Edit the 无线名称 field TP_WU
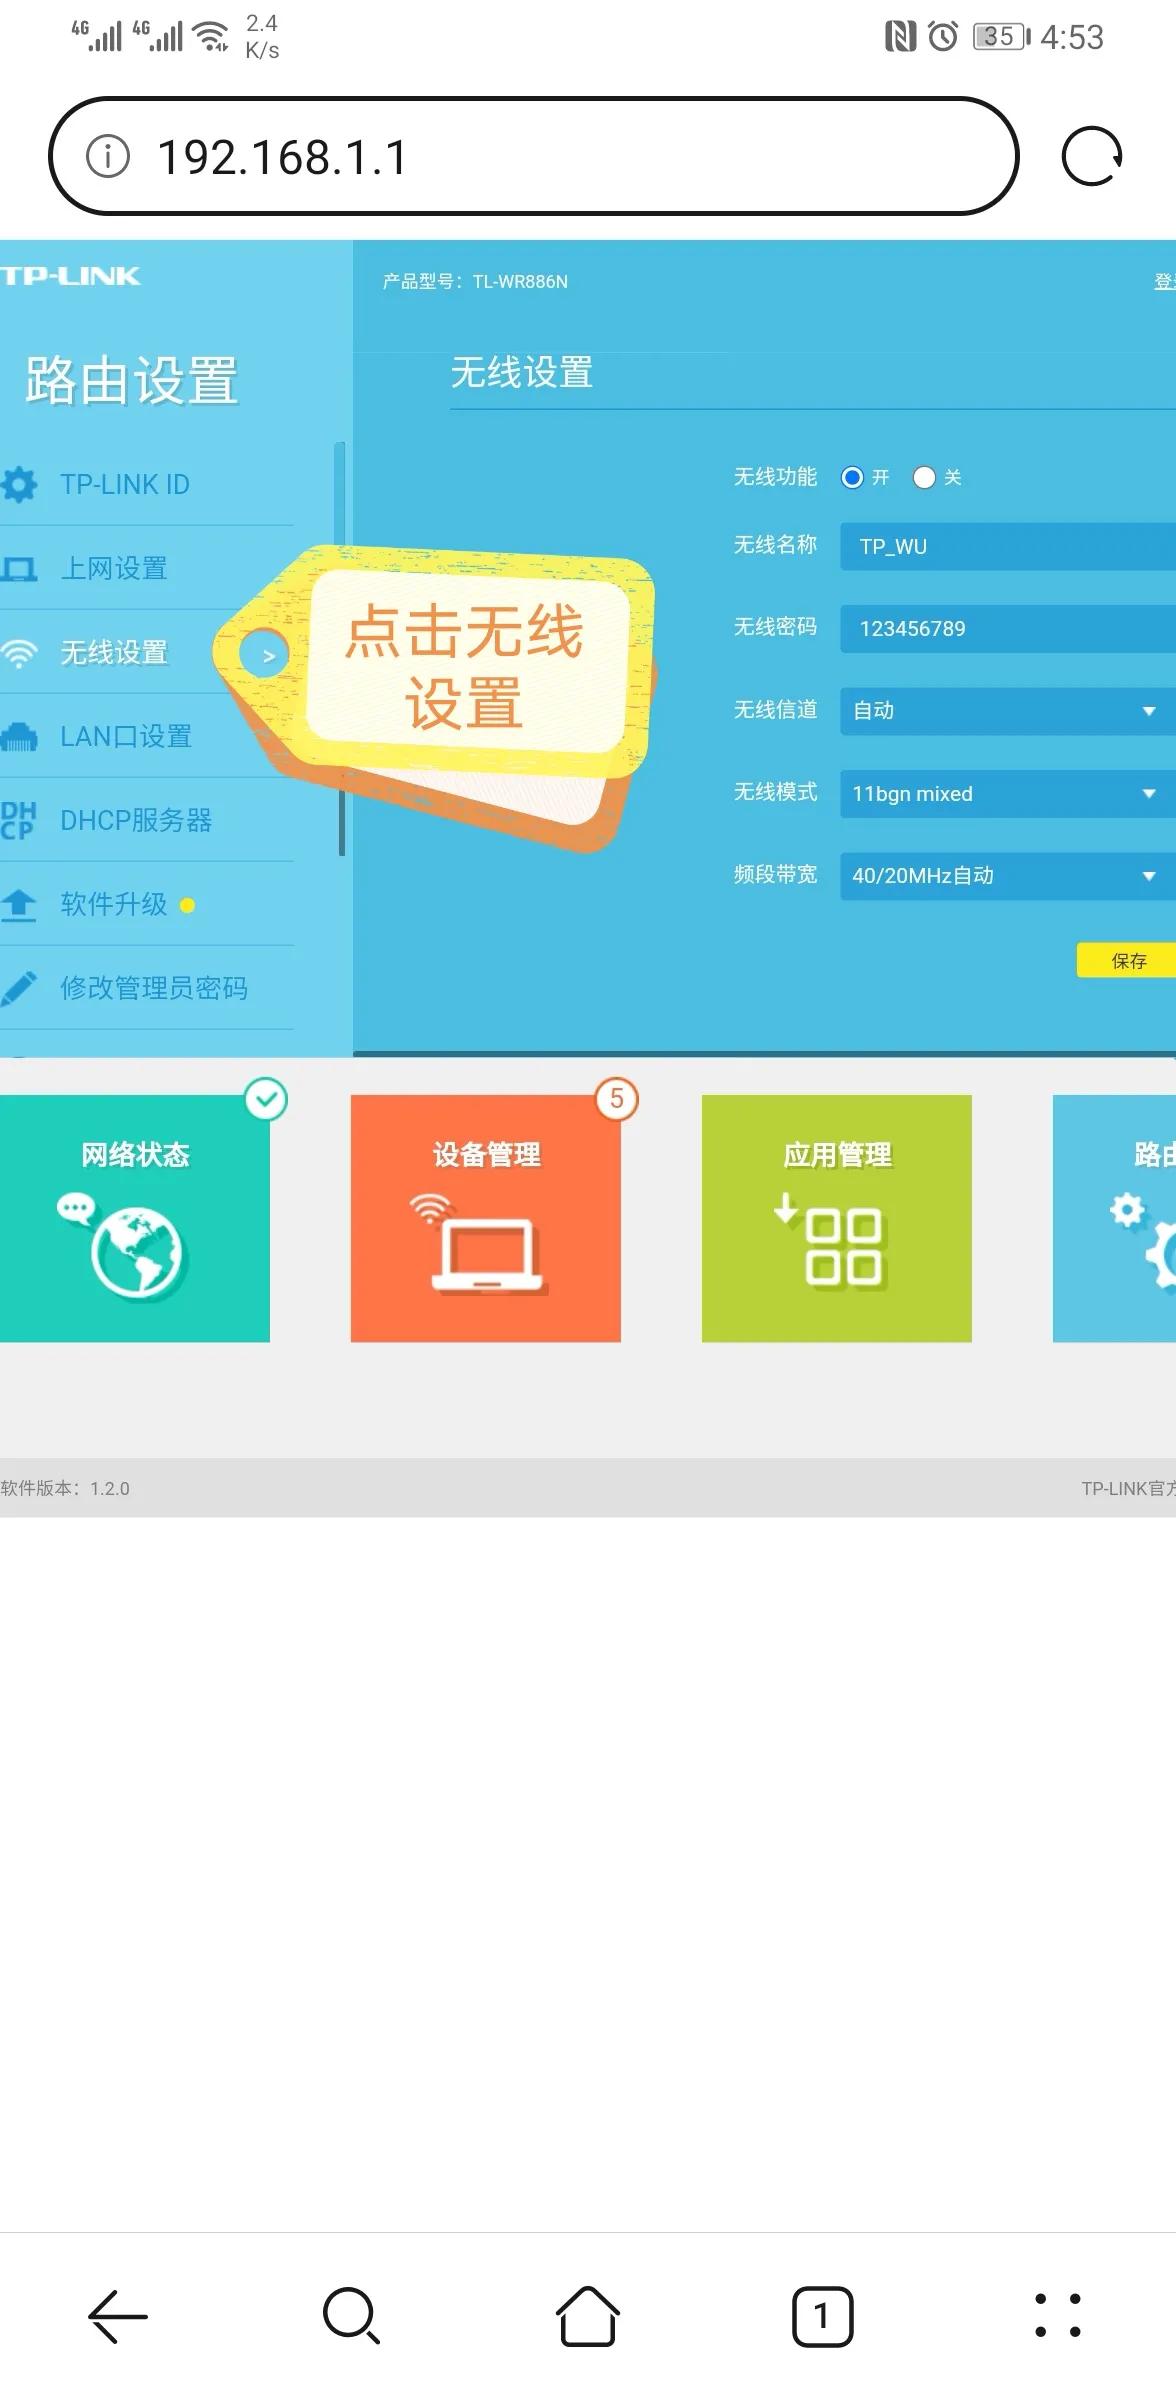This screenshot has width=1176, height=2400. pyautogui.click(x=1008, y=546)
